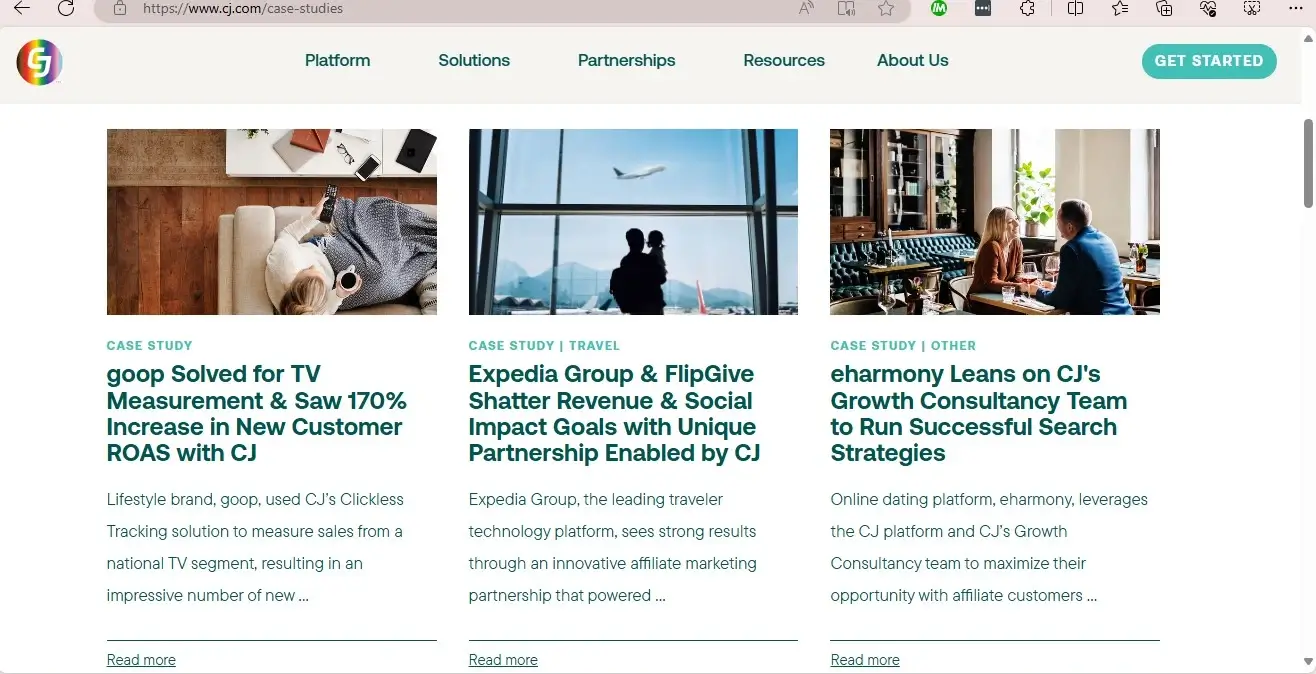Click the CASE STUDY | OTHER label
This screenshot has width=1316, height=674.
903,345
